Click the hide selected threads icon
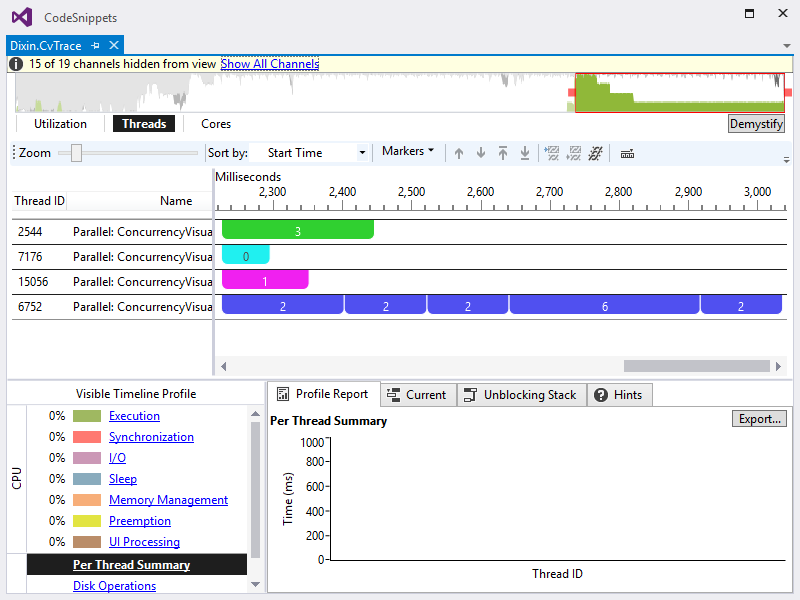This screenshot has width=800, height=600. pyautogui.click(x=552, y=153)
